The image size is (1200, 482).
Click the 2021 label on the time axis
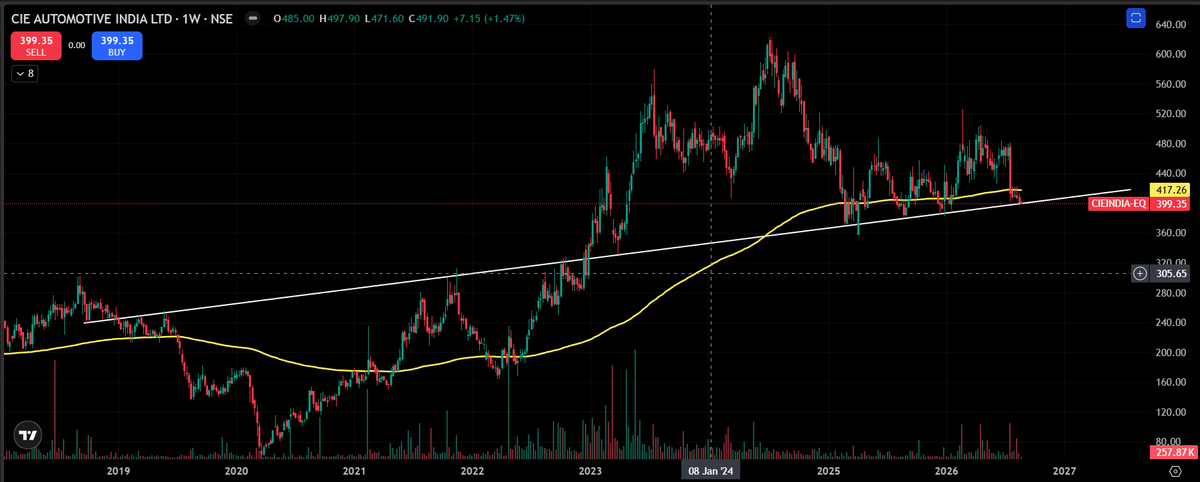(x=353, y=470)
